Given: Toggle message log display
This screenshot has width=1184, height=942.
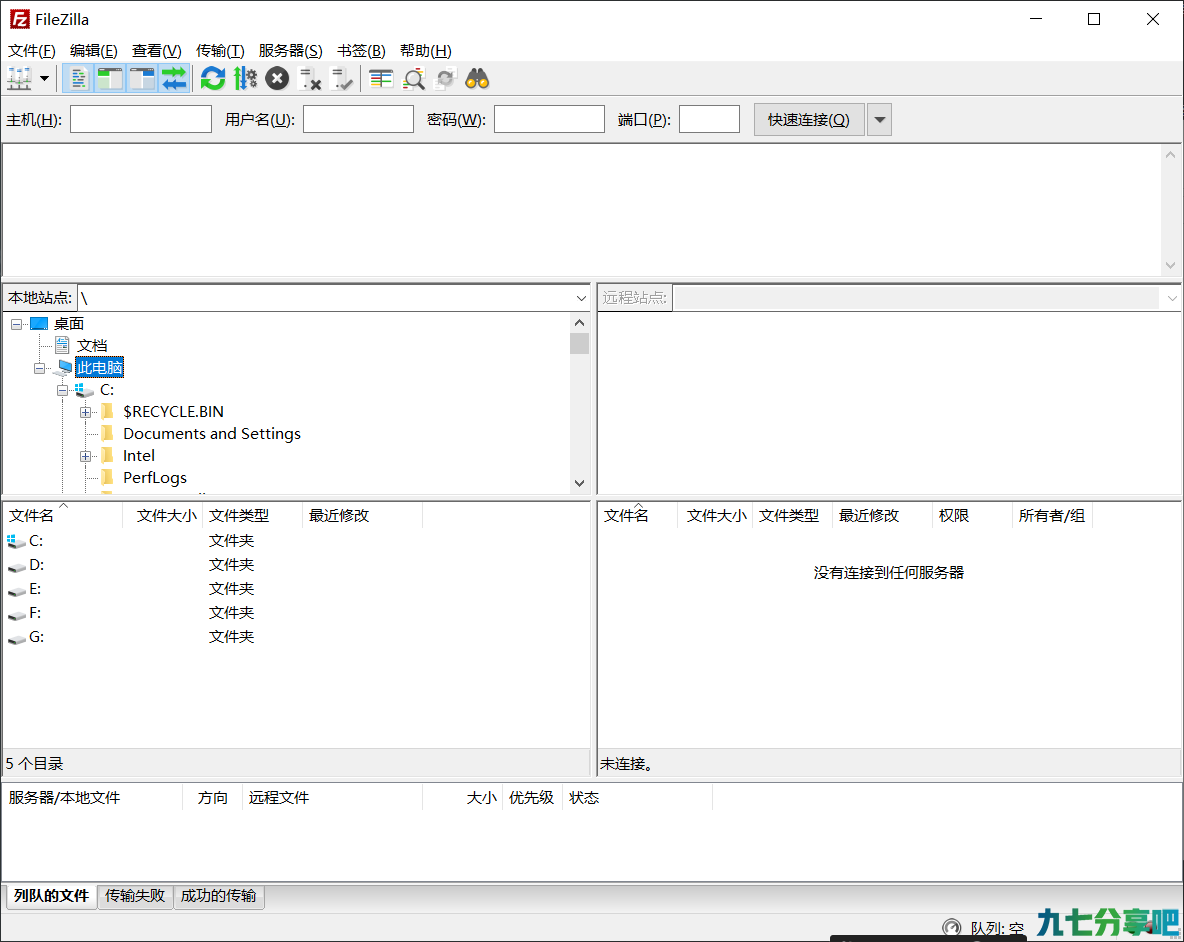Looking at the screenshot, I should tap(78, 78).
